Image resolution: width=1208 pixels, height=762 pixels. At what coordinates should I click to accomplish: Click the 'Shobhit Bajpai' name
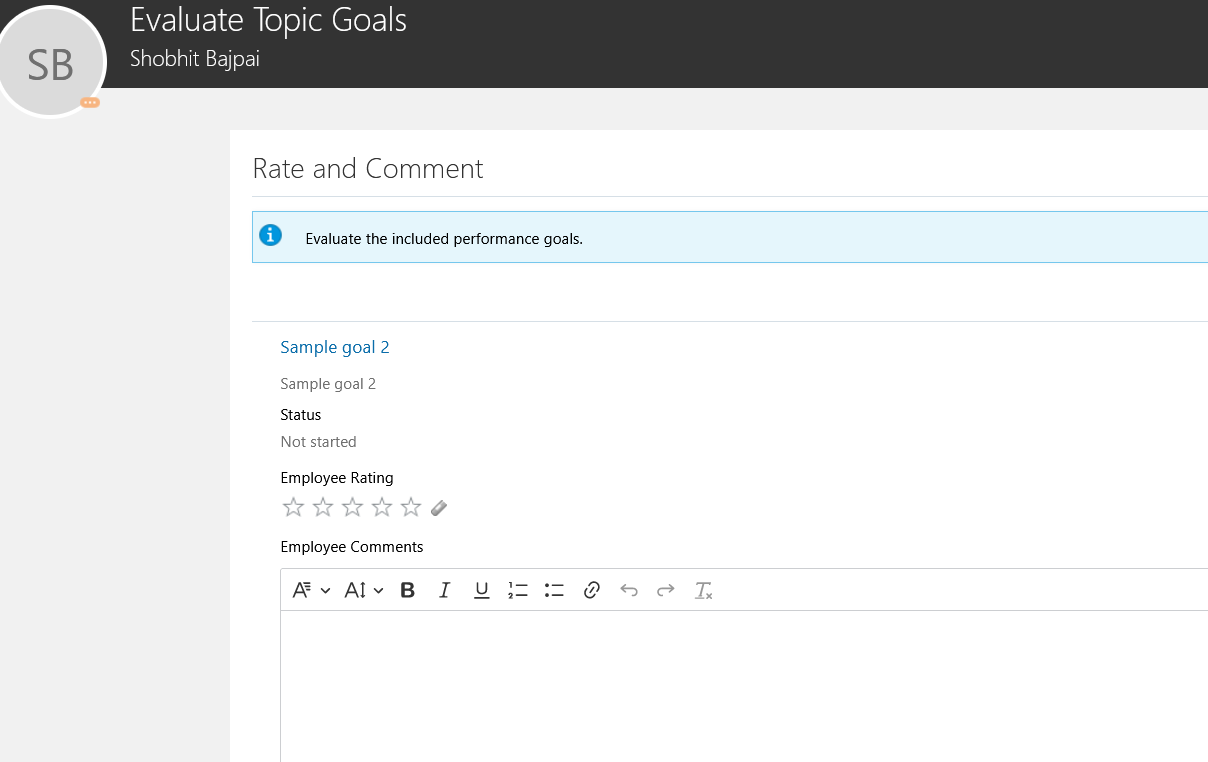195,59
